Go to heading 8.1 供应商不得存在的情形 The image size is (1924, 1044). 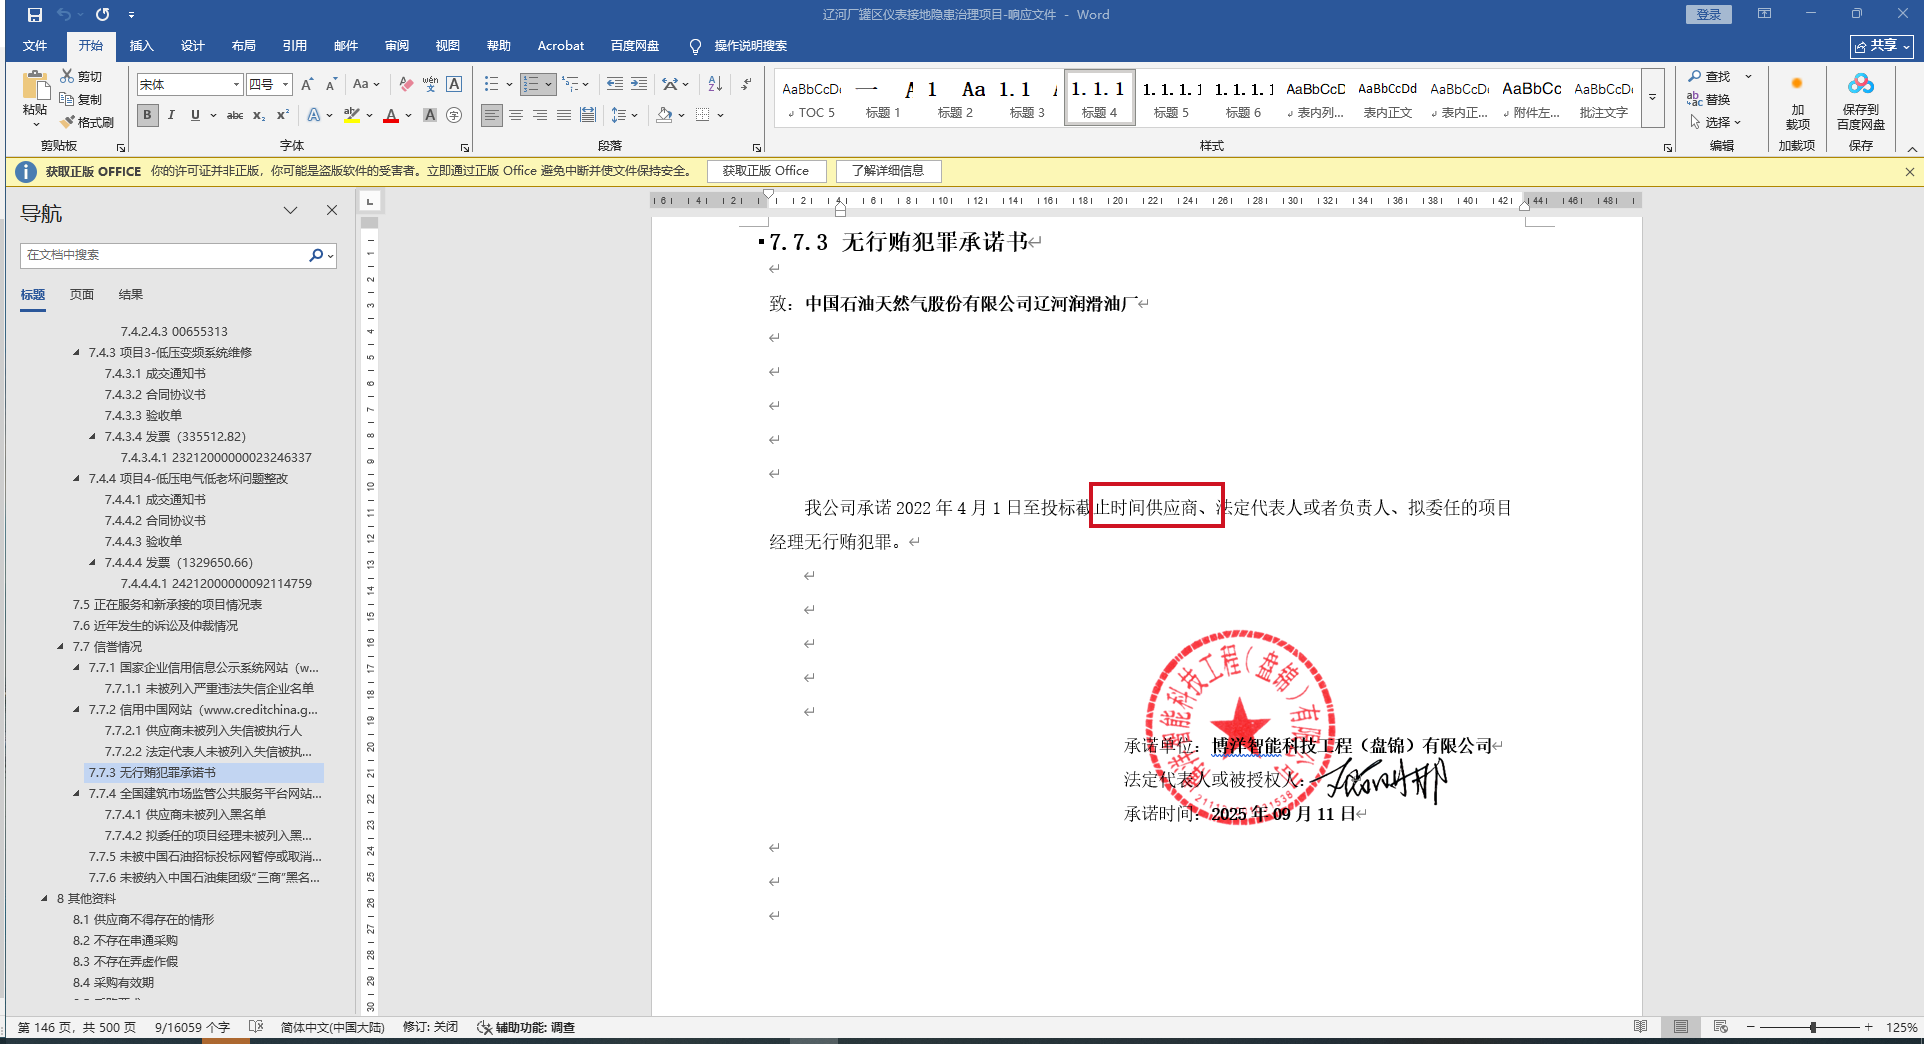coord(143,920)
